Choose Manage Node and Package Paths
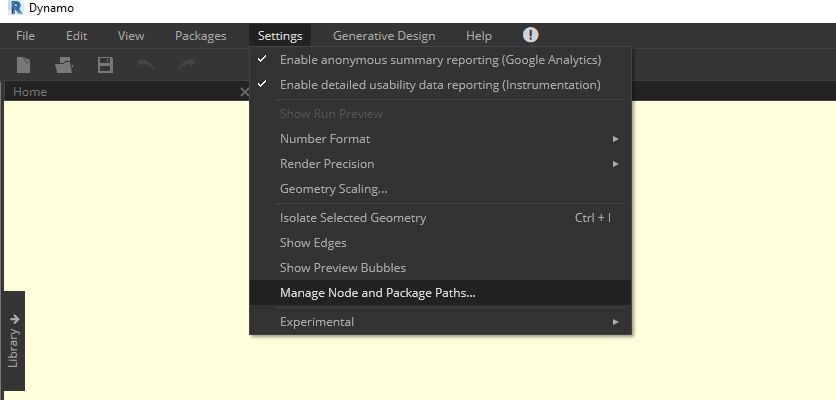 point(378,293)
